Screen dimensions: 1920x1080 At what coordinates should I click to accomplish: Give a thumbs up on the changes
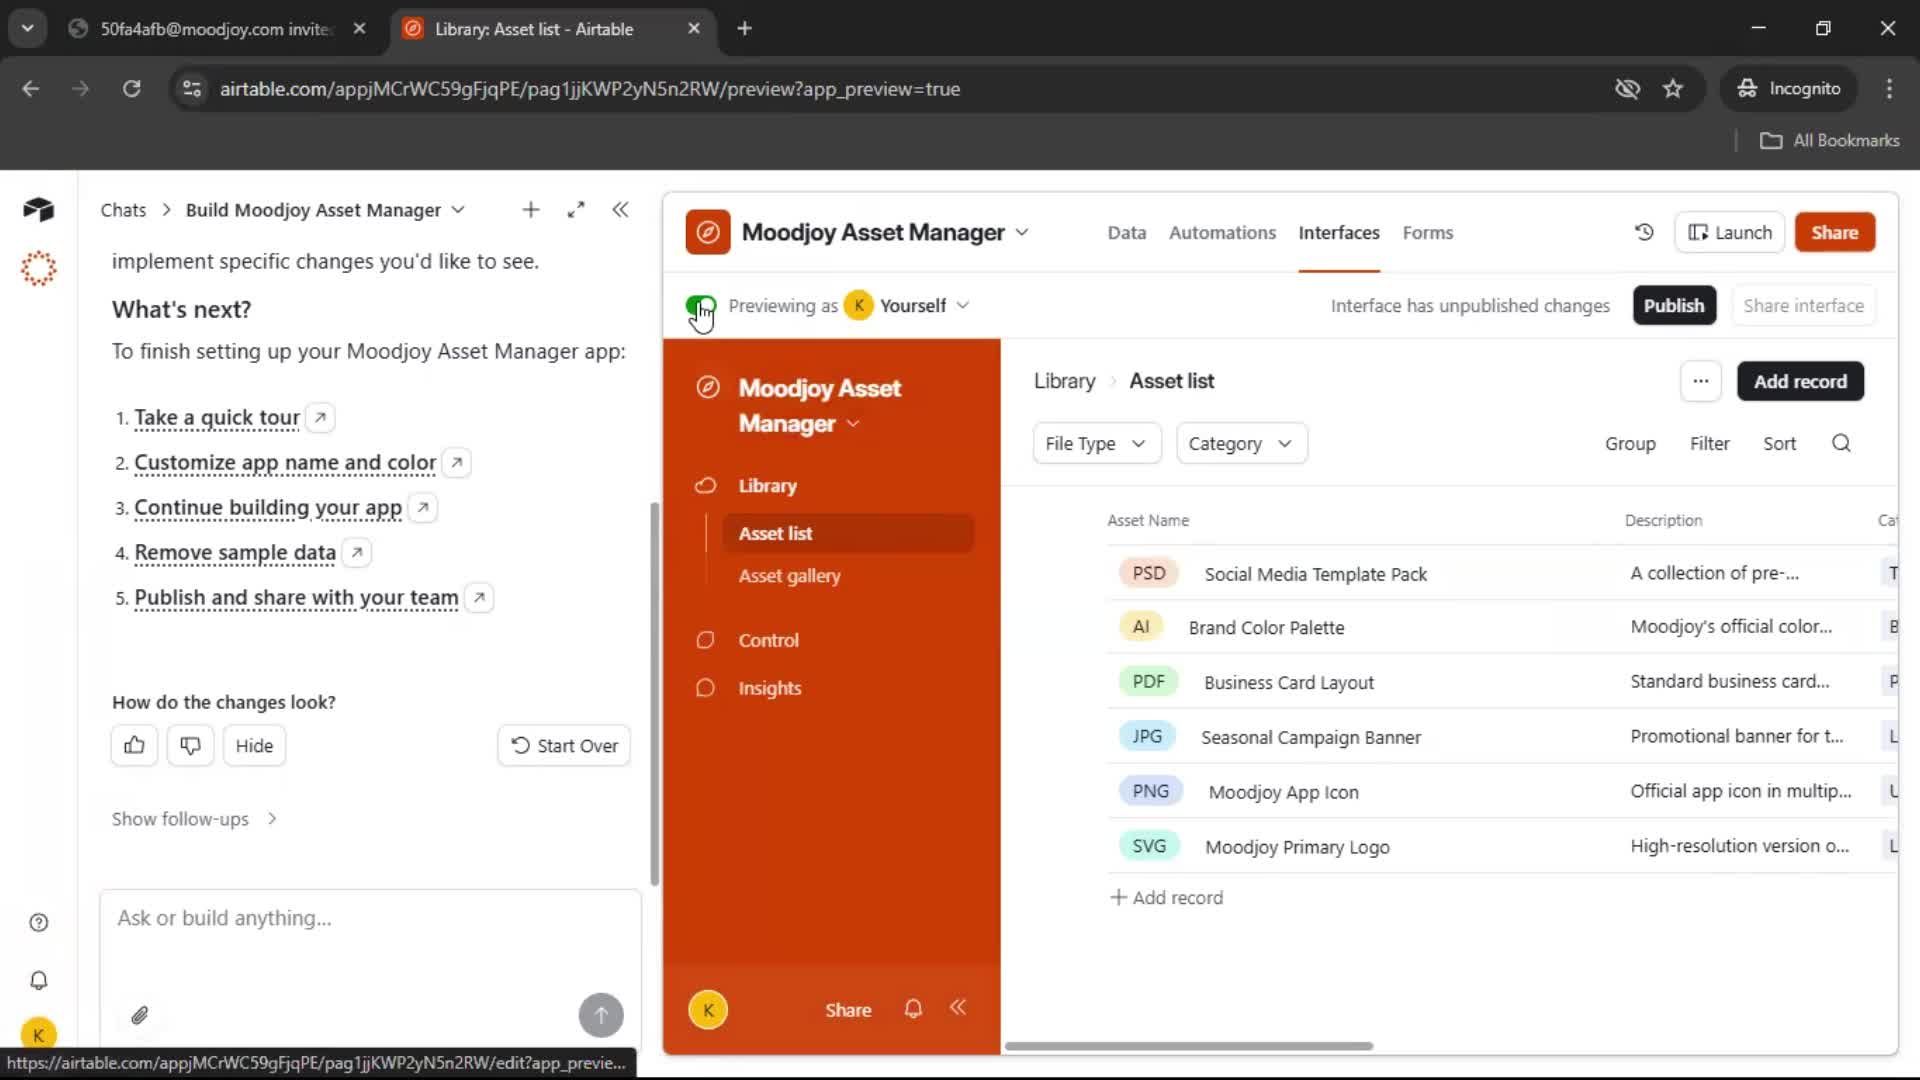click(x=134, y=745)
